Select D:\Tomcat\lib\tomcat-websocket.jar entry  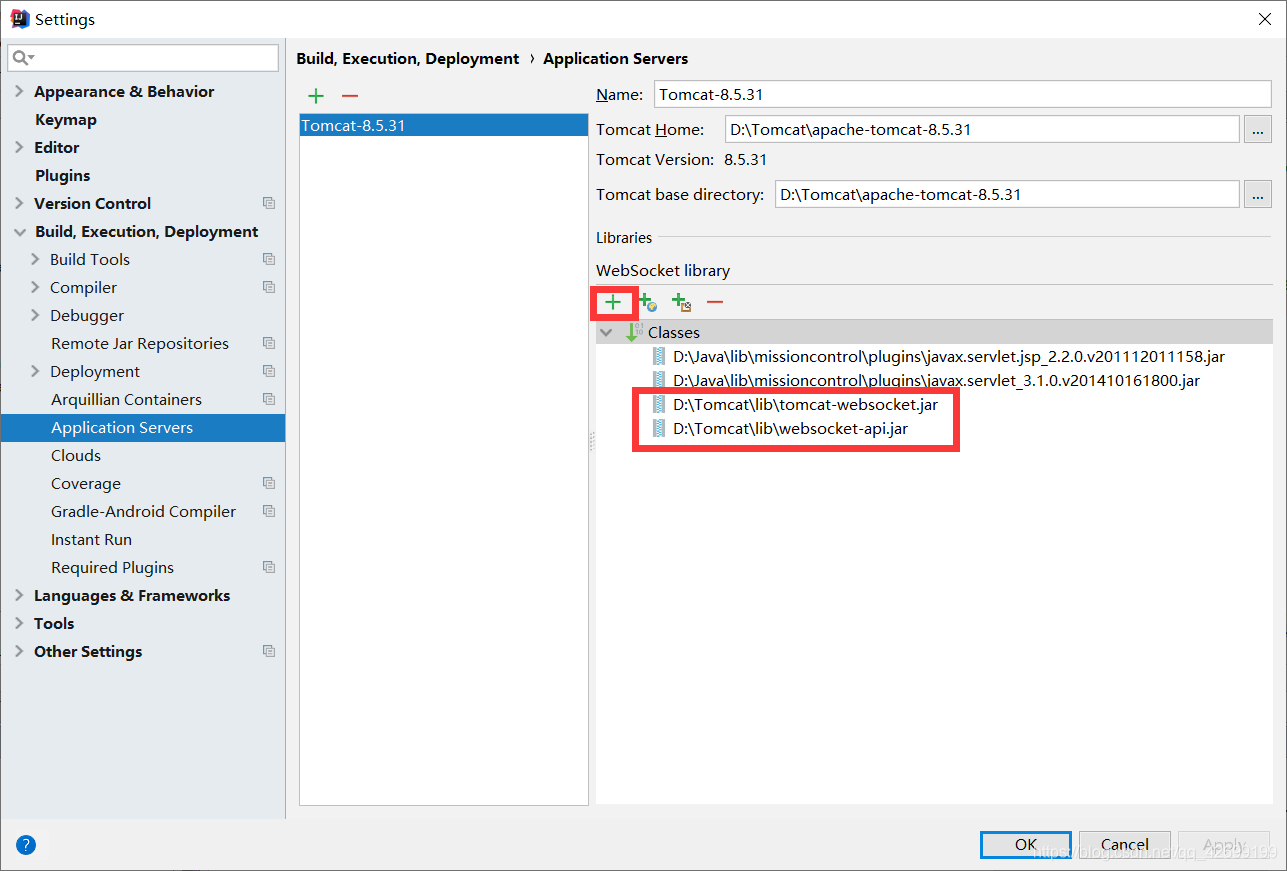point(805,405)
